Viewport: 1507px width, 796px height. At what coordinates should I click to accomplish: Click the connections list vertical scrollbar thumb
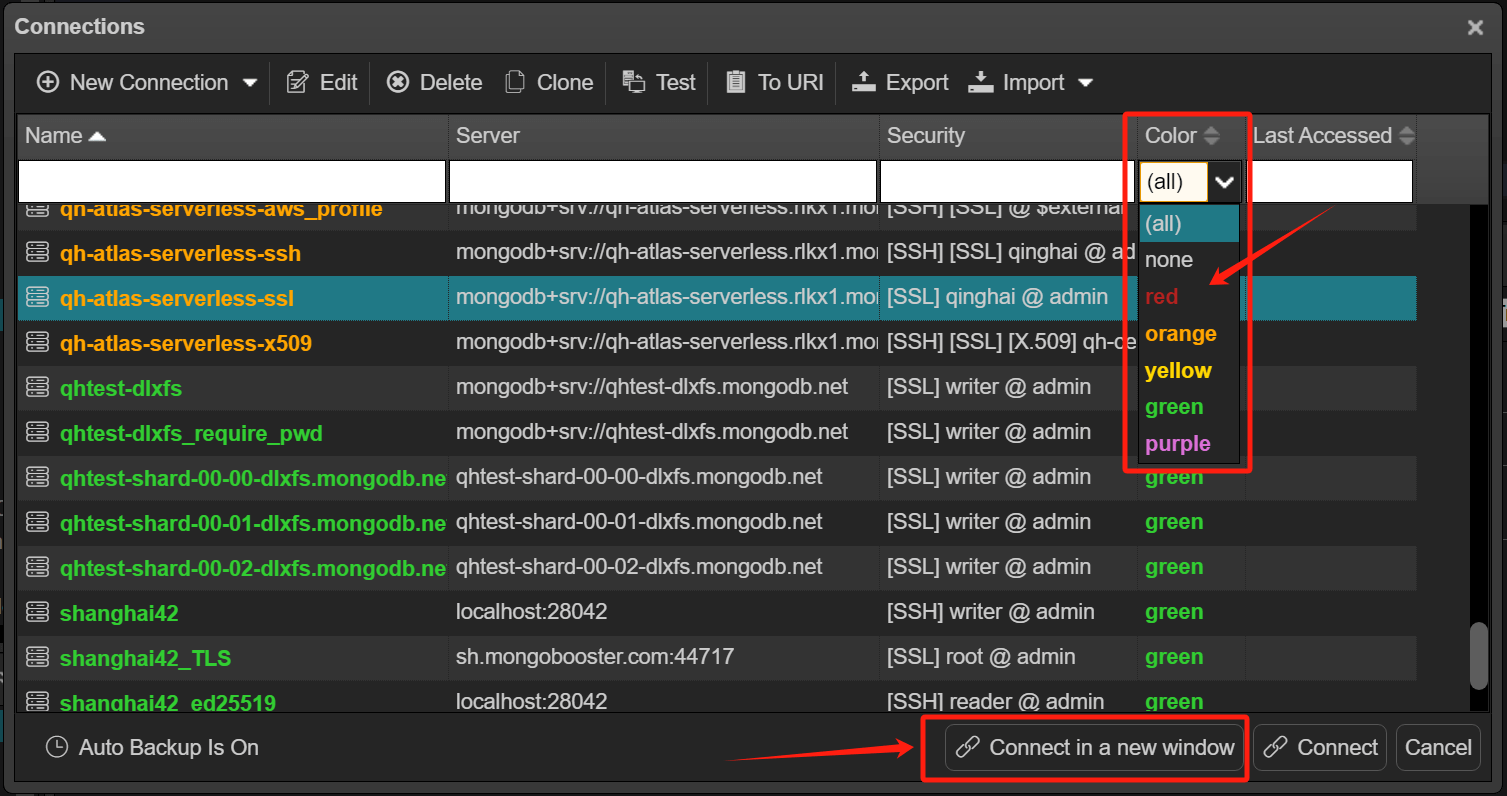pos(1479,656)
